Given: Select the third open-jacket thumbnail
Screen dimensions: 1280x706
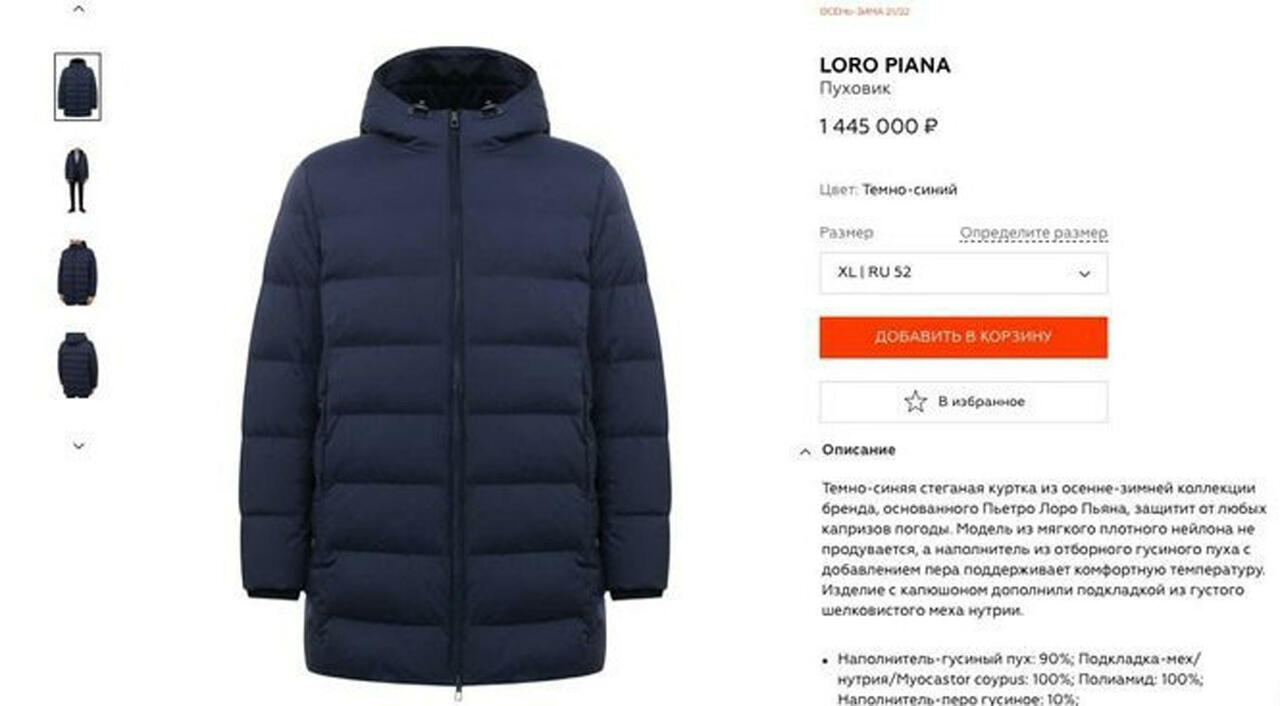Looking at the screenshot, I should tap(78, 273).
